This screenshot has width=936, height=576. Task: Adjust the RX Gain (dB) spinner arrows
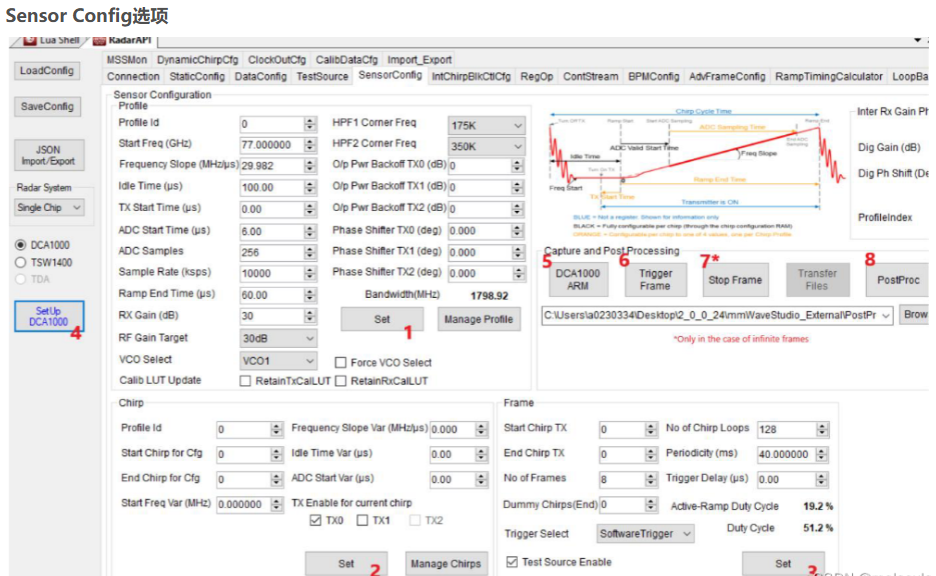[310, 316]
